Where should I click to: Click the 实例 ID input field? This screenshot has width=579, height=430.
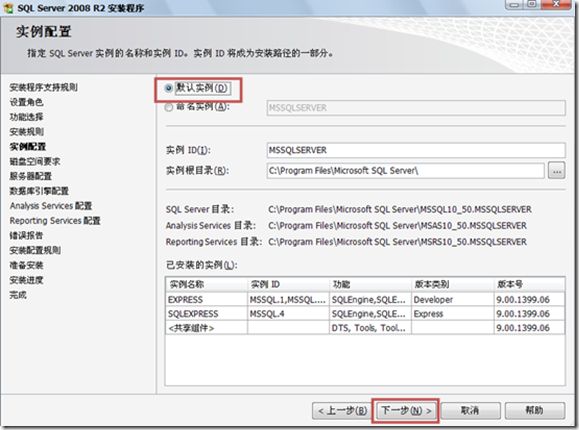416,150
